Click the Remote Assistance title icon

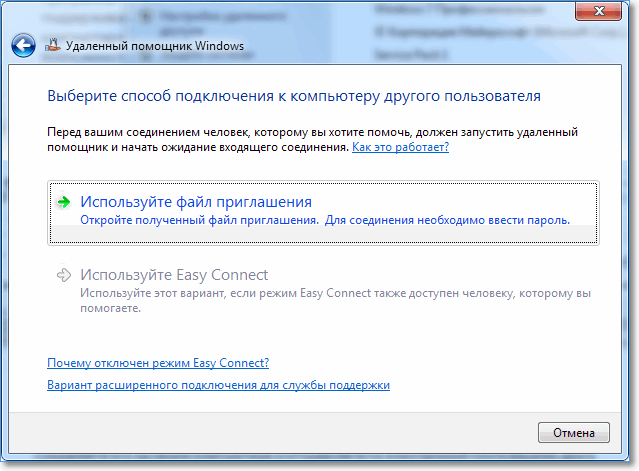click(53, 45)
